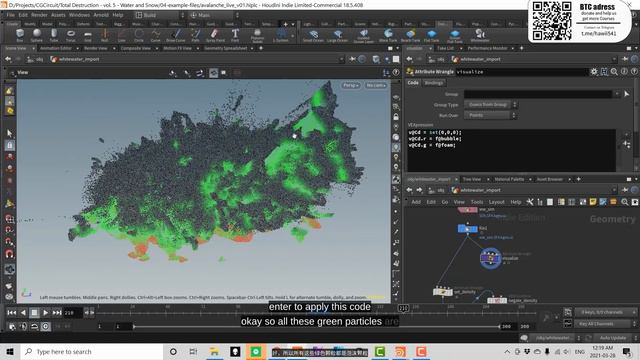Viewport: 640px width, 360px height.
Task: Click the obj path button in viewport pane
Action: [x=36, y=59]
